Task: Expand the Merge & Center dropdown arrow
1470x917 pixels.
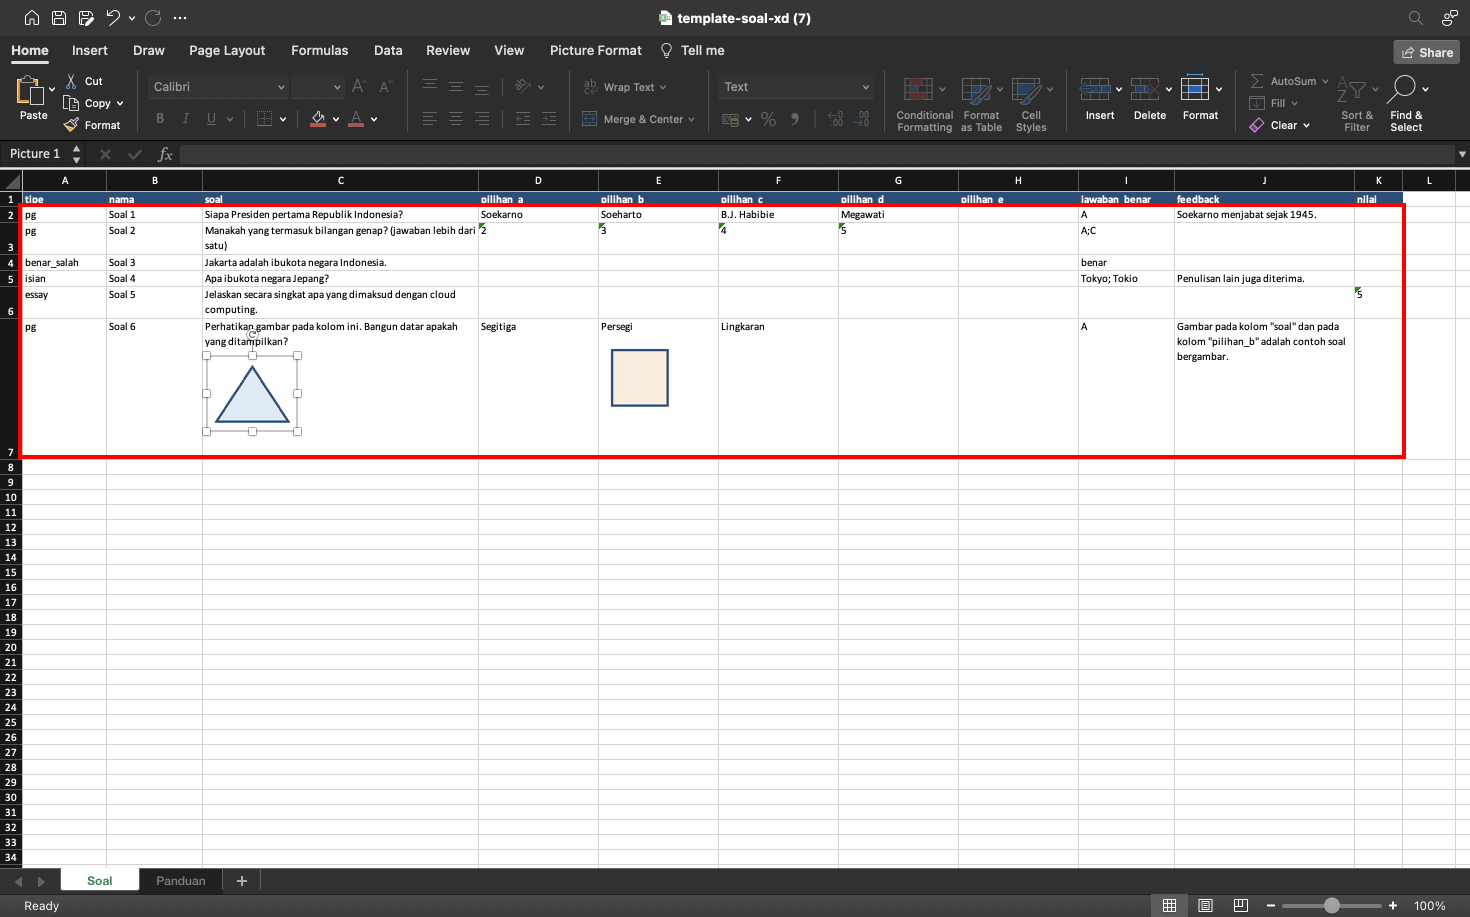Action: [x=691, y=119]
